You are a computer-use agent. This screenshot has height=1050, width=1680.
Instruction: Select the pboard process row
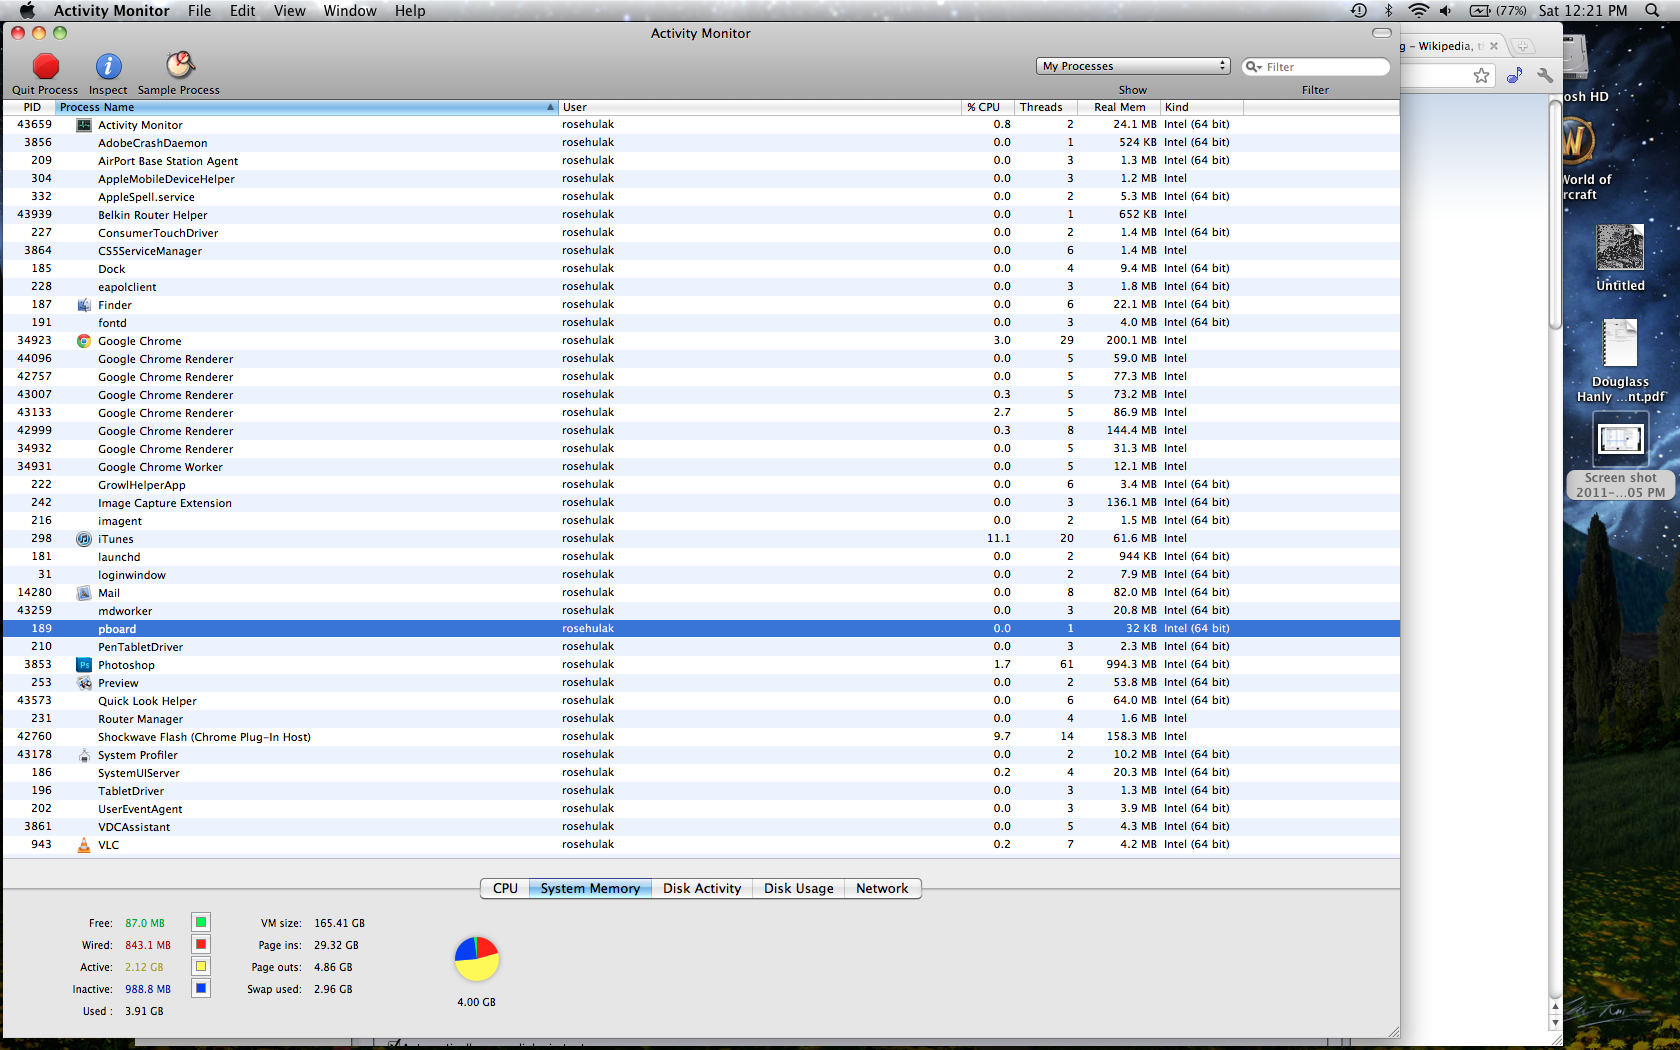tap(701, 629)
